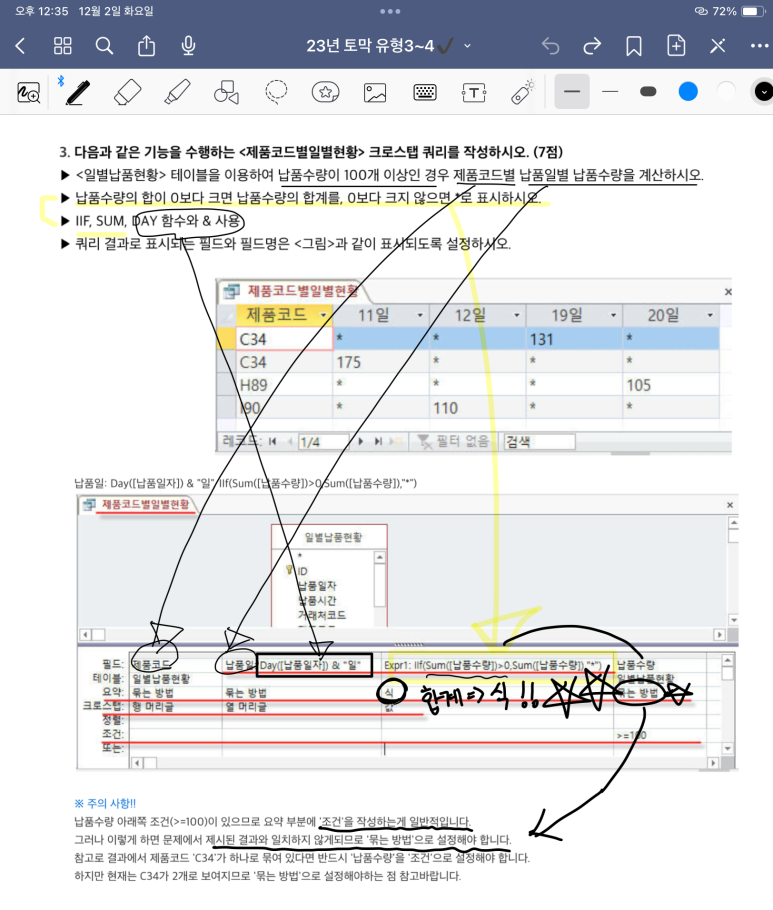This screenshot has height=910, width=773.
Task: Close the query design window
Action: click(x=729, y=505)
